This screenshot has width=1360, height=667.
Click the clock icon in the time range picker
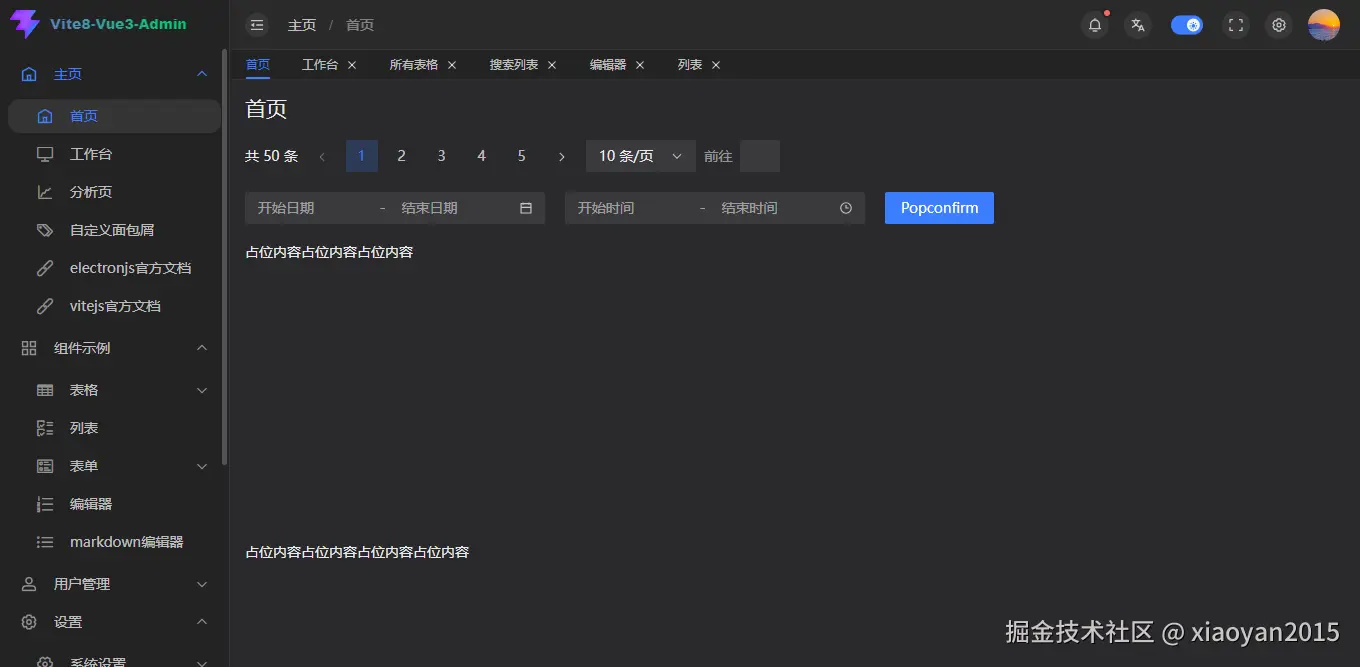pos(846,208)
